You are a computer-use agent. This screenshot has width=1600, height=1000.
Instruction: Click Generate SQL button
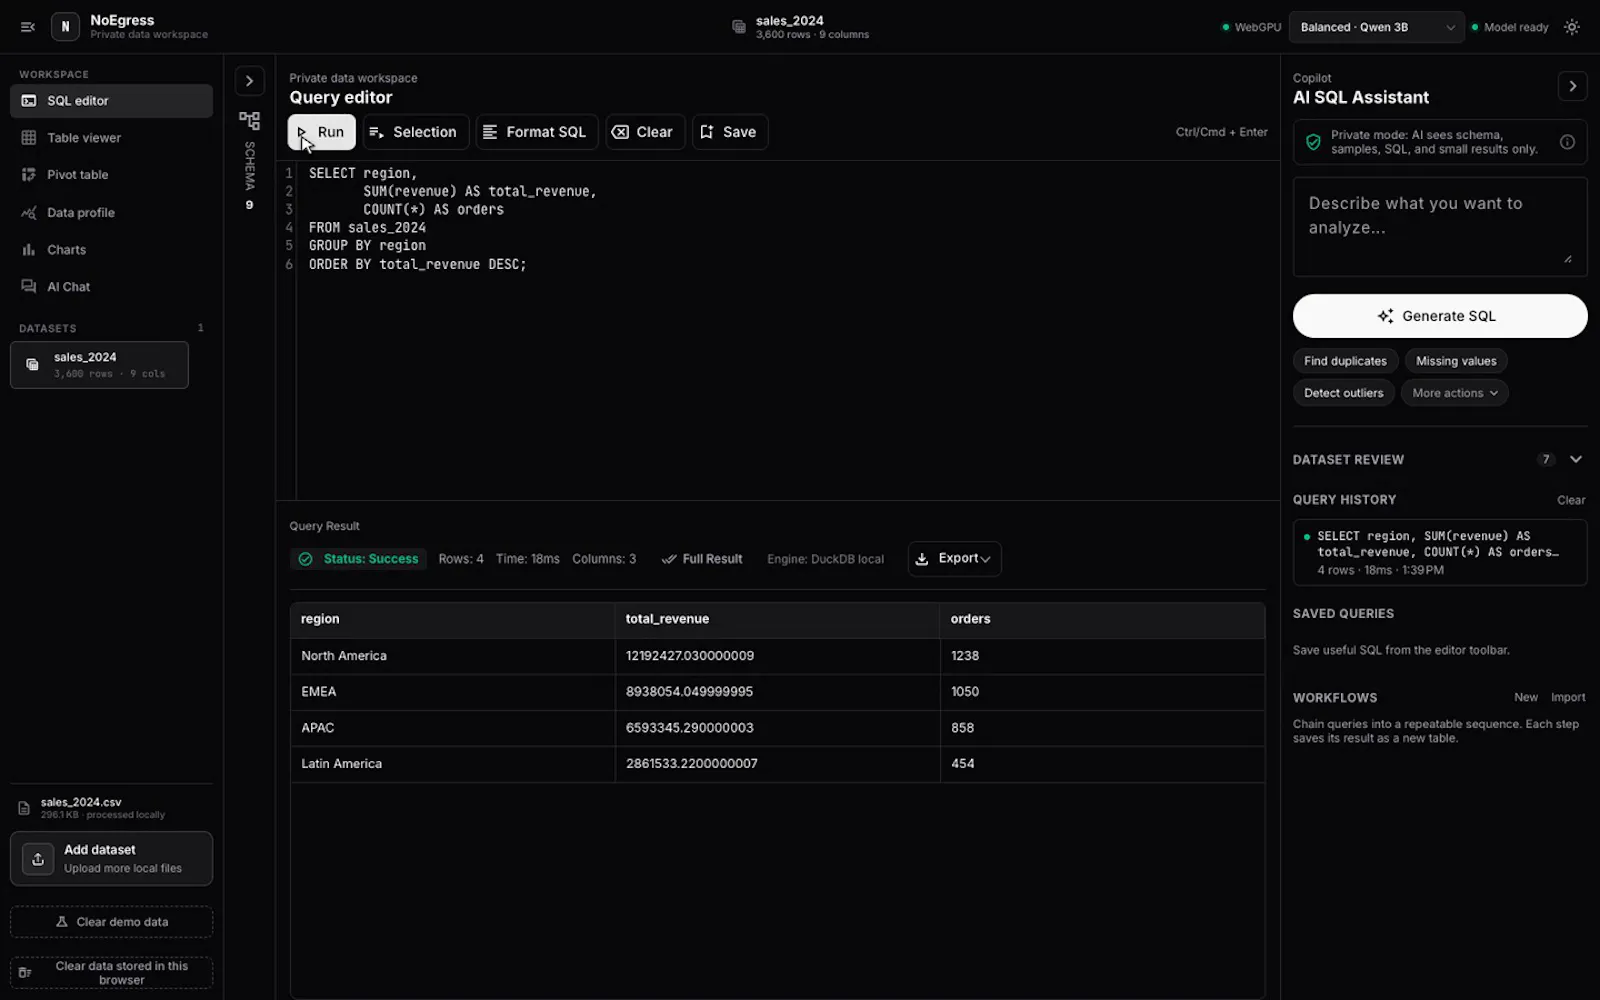[x=1440, y=316]
